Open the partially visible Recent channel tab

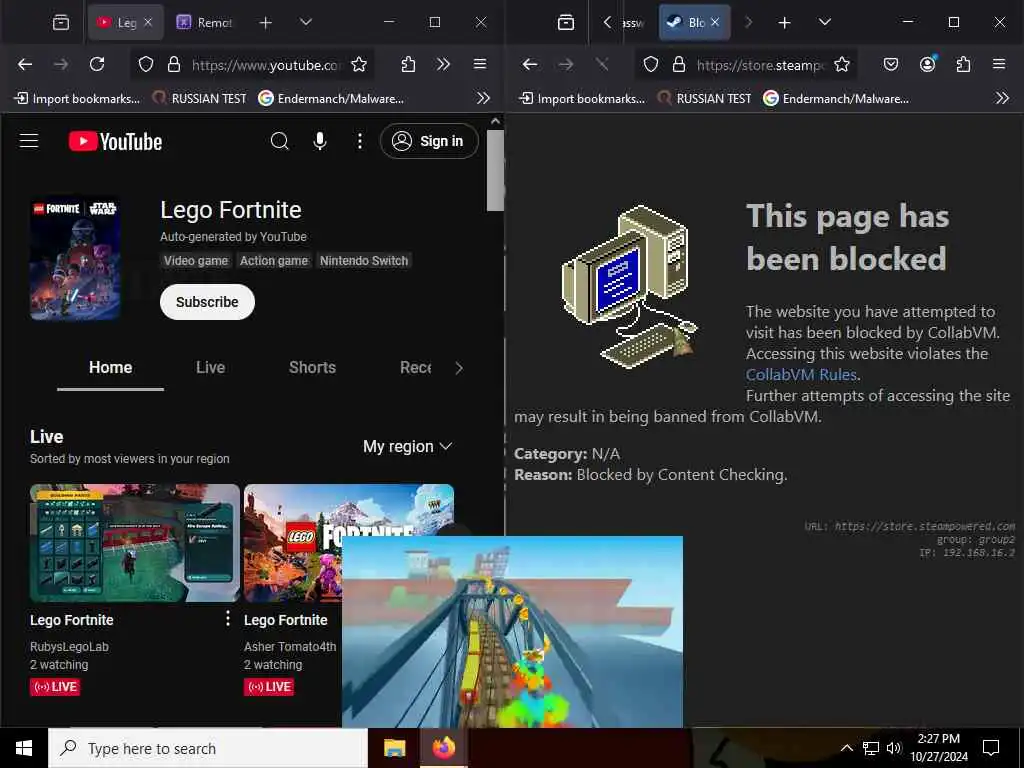tap(415, 368)
